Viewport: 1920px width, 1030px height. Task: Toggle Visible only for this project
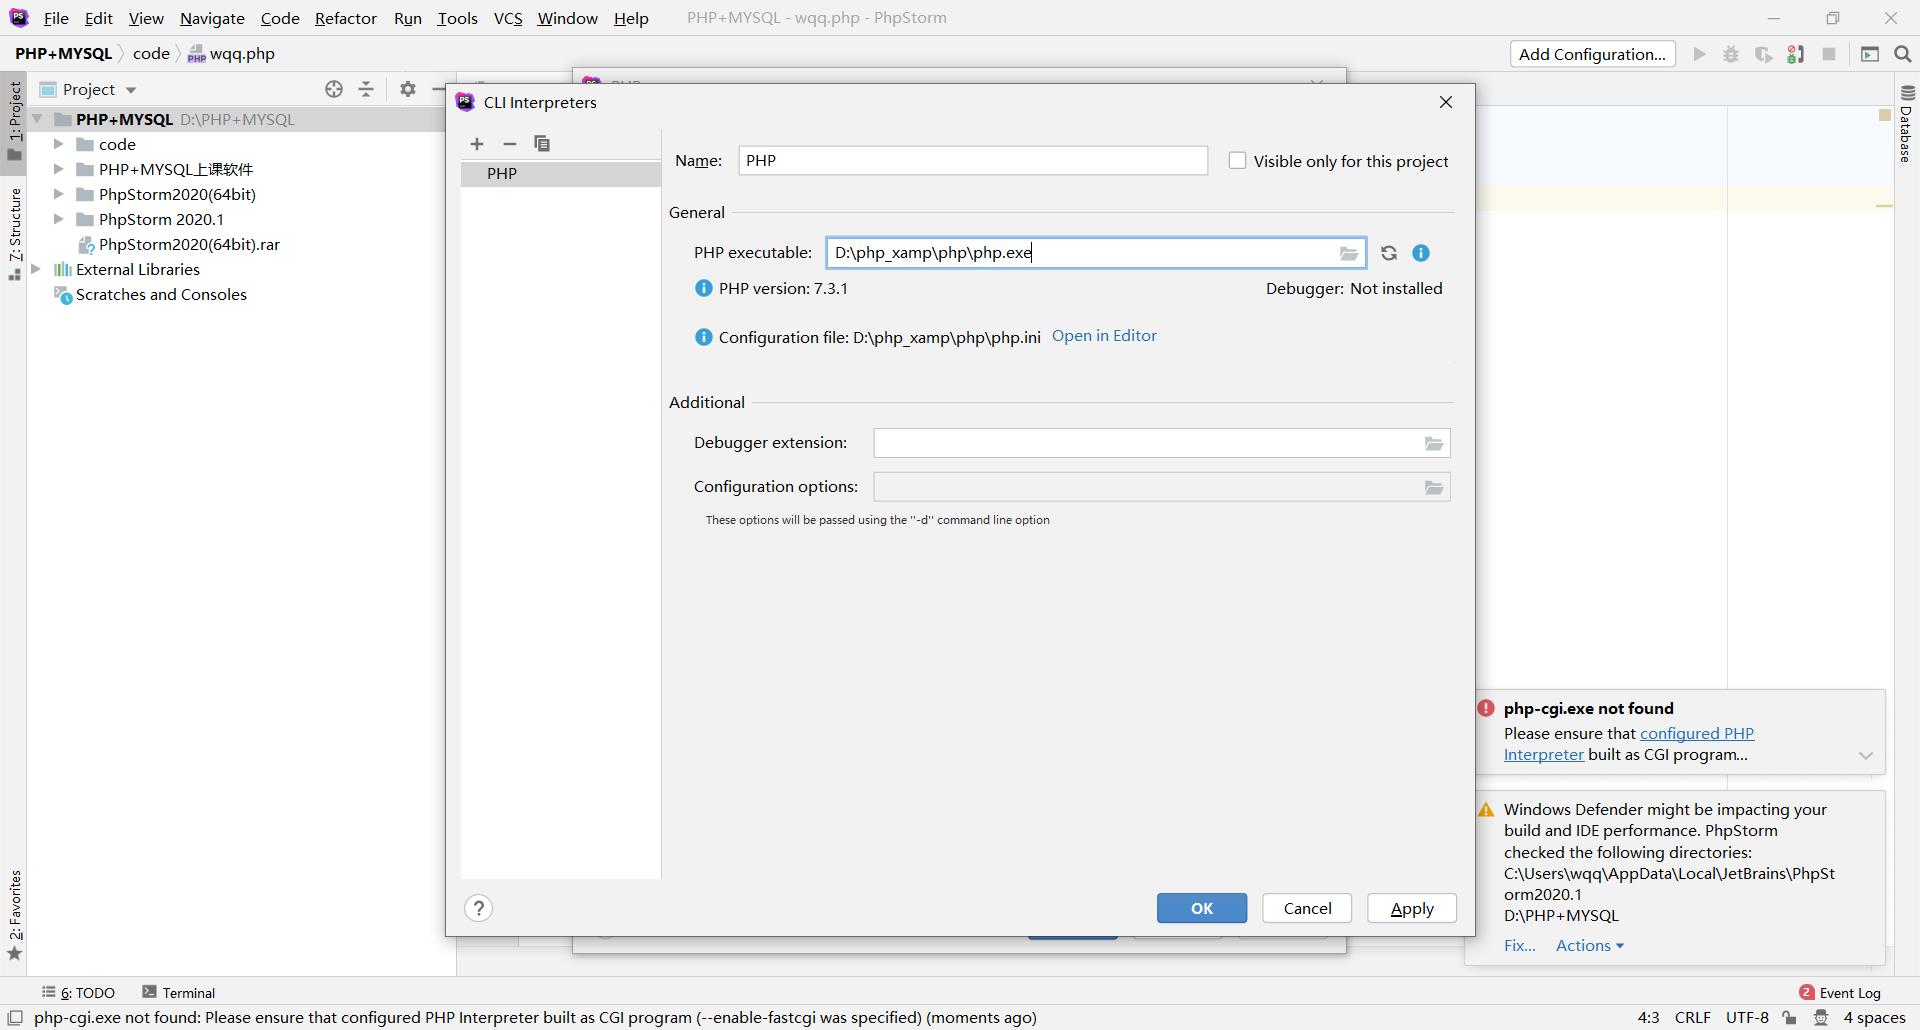pyautogui.click(x=1238, y=160)
